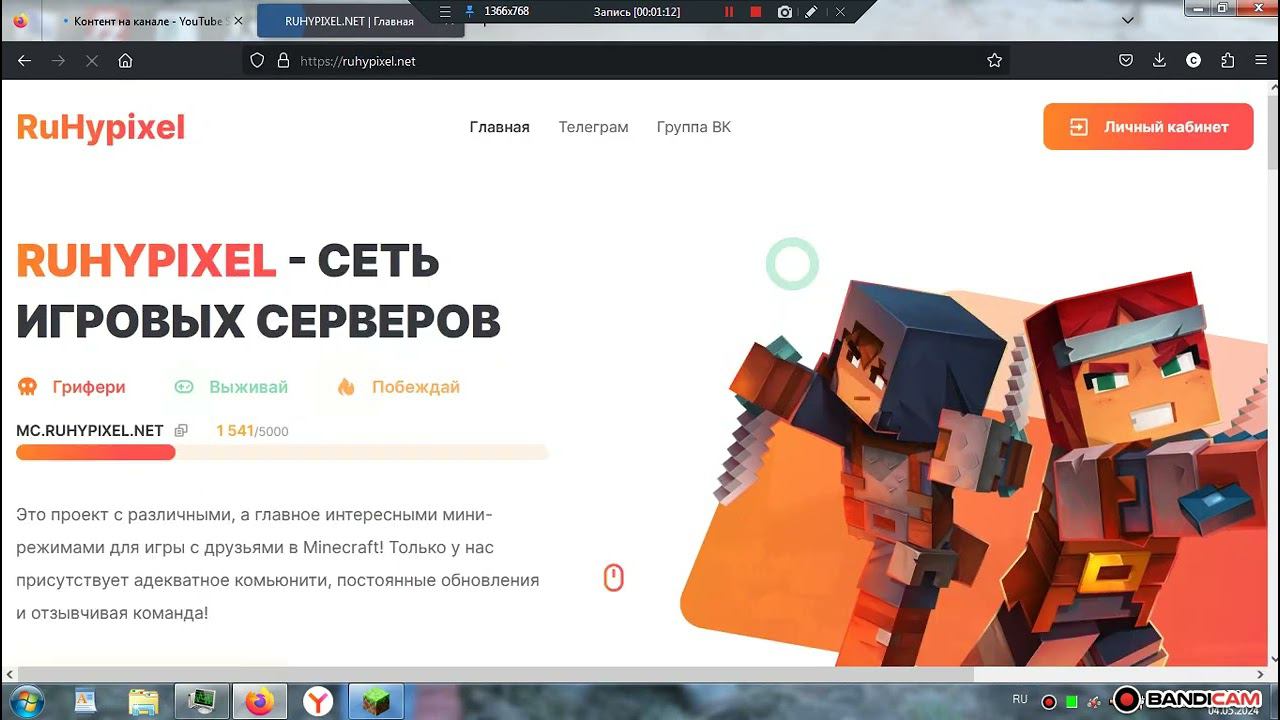Close the Bandicam recording bar
The image size is (1280, 720).
coord(840,12)
